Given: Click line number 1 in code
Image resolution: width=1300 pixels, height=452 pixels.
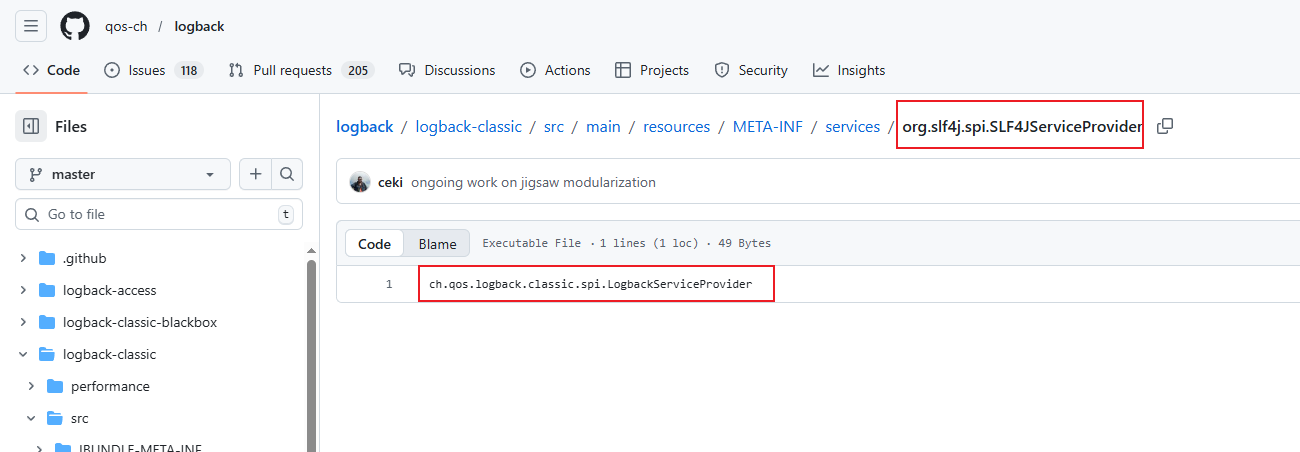Looking at the screenshot, I should click(x=388, y=285).
